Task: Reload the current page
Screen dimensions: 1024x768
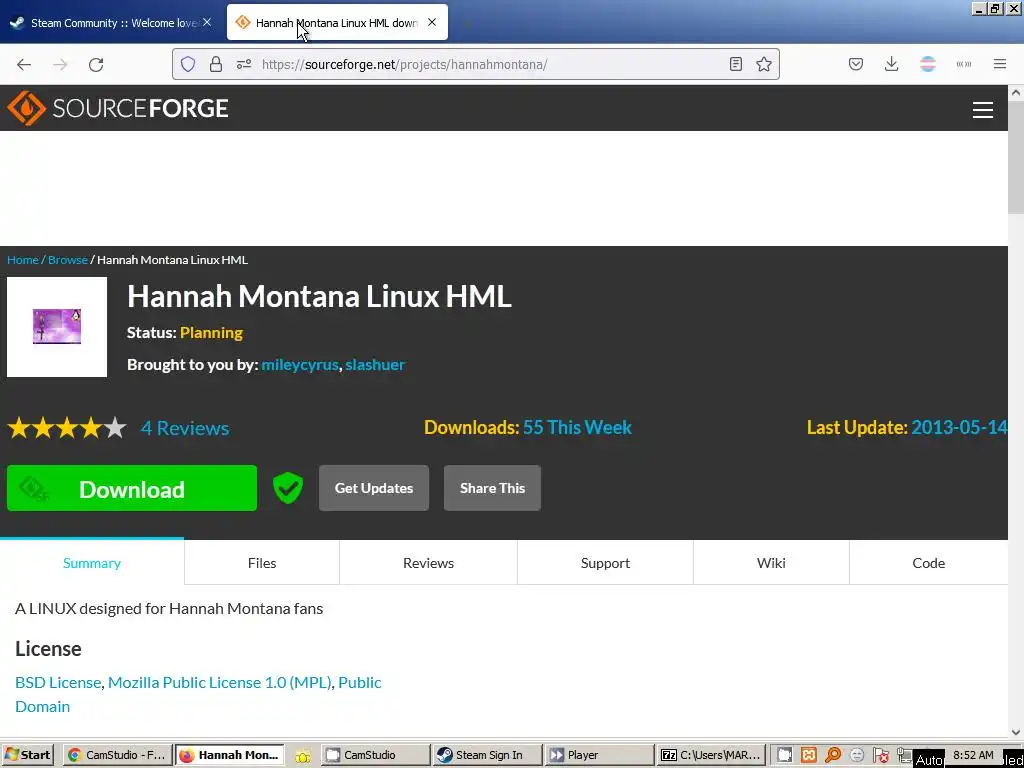Action: (x=96, y=64)
